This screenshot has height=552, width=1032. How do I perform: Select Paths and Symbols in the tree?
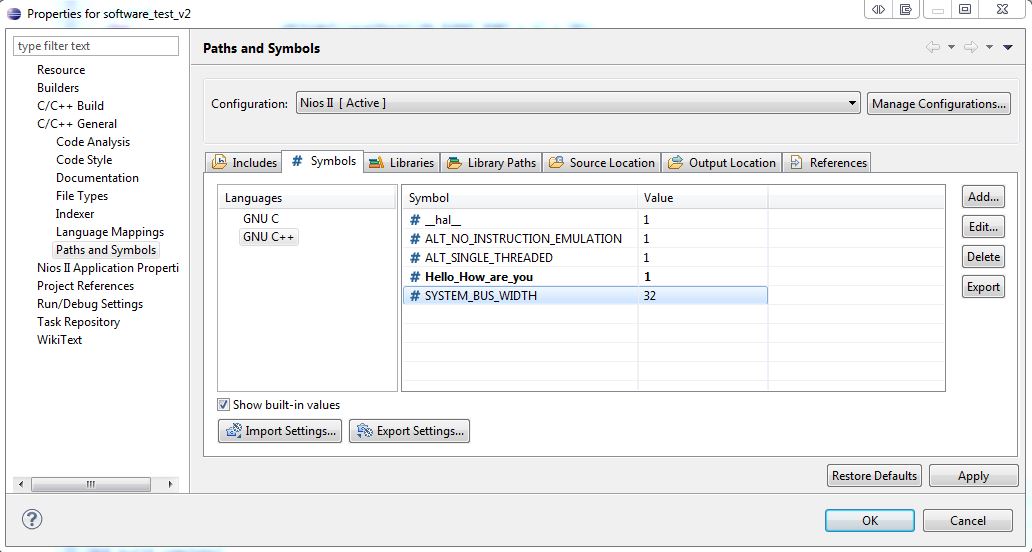pos(106,249)
